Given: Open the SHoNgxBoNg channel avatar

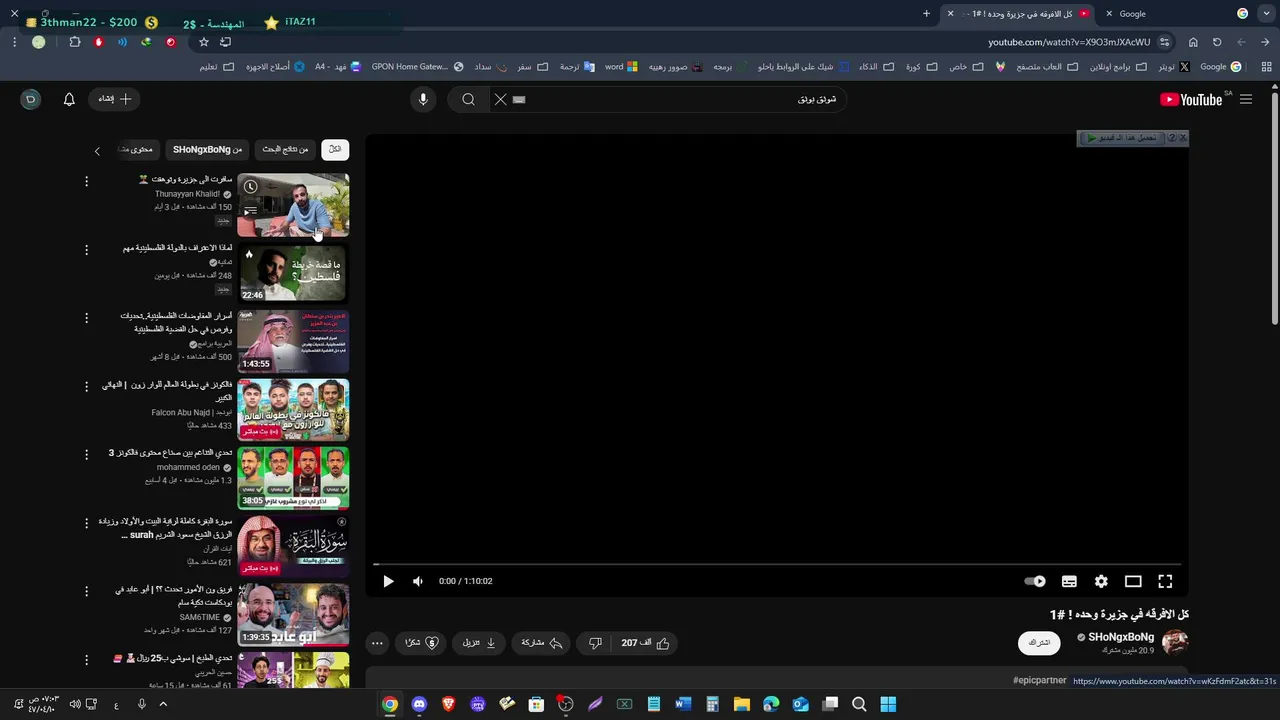Looking at the screenshot, I should [1175, 642].
